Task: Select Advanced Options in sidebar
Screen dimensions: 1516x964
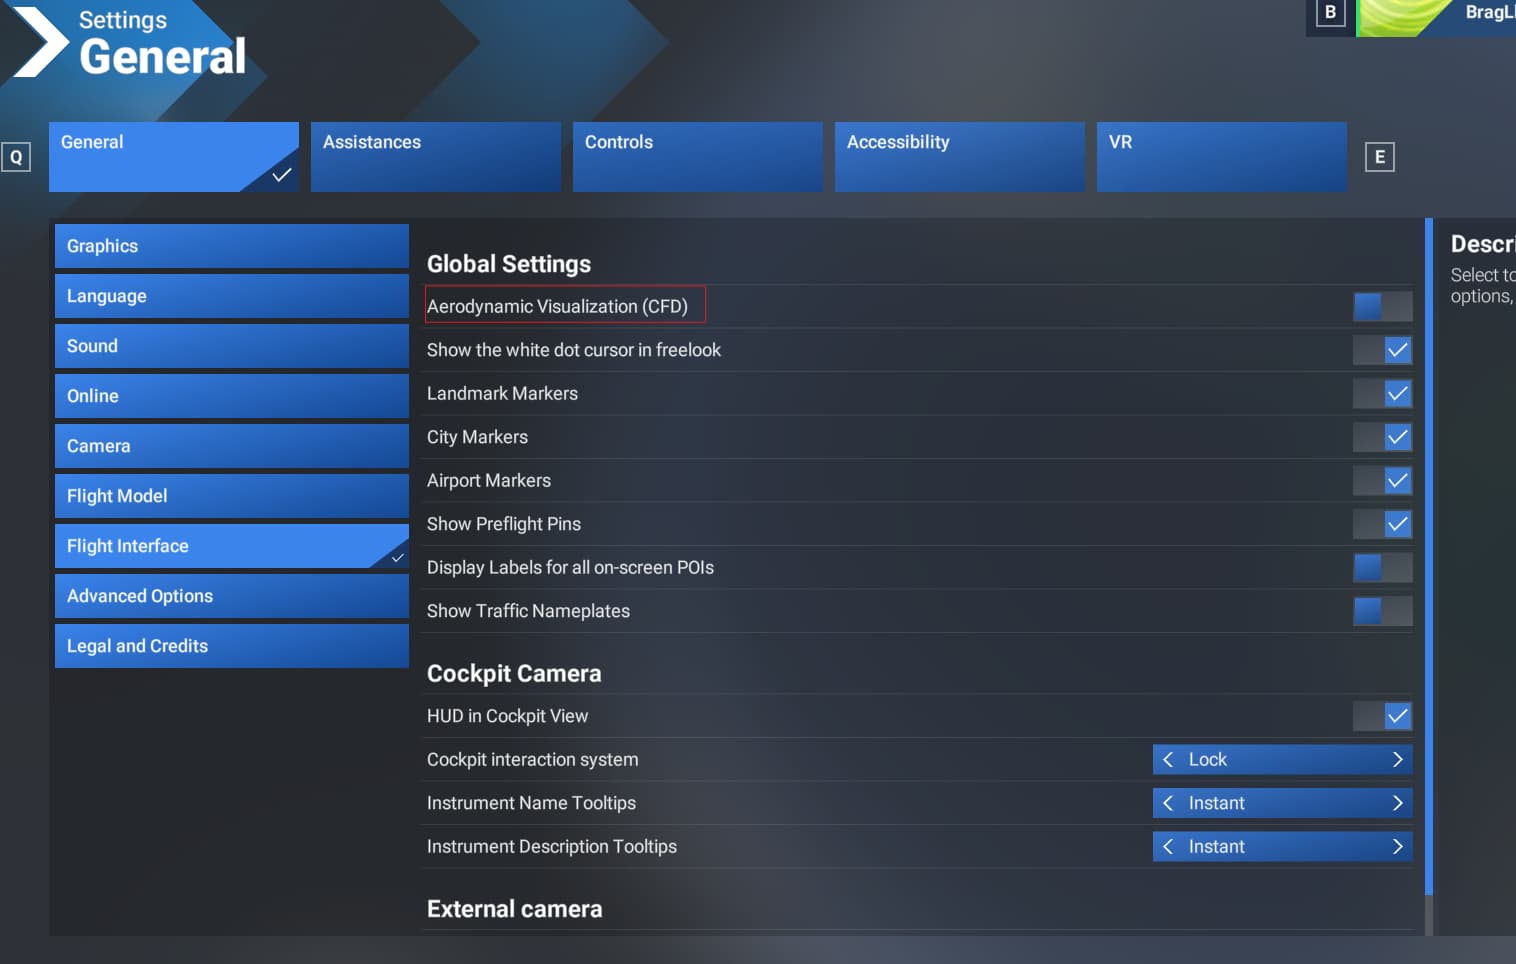Action: click(232, 596)
